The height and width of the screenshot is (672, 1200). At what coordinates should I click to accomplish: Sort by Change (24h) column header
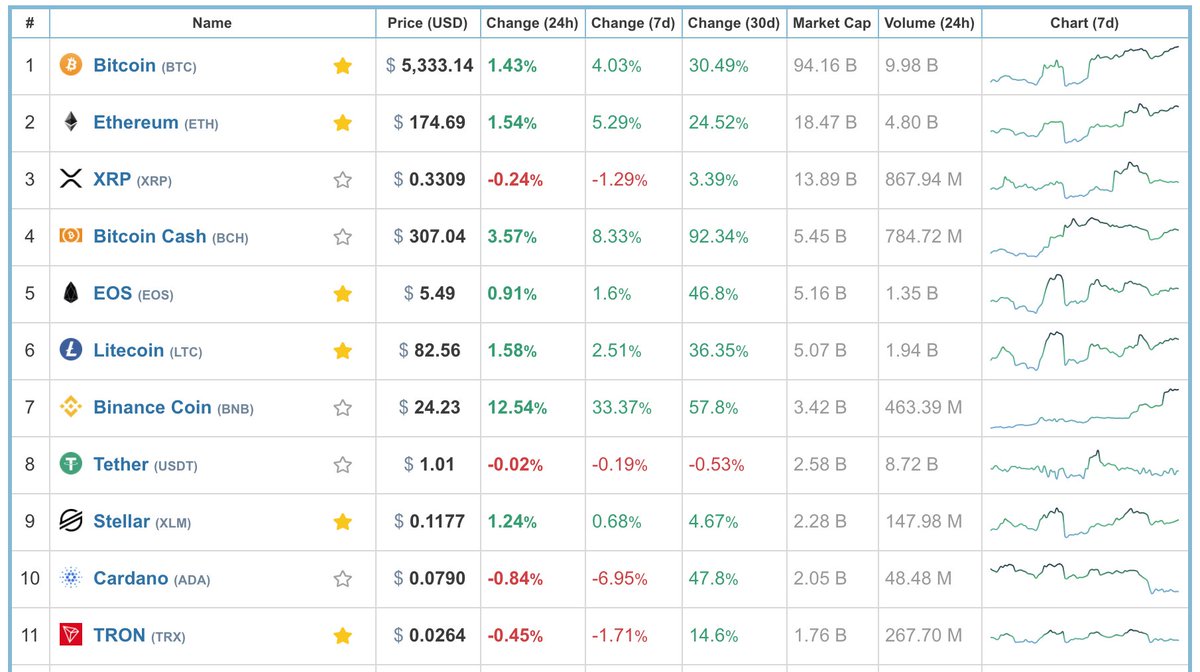[x=531, y=23]
